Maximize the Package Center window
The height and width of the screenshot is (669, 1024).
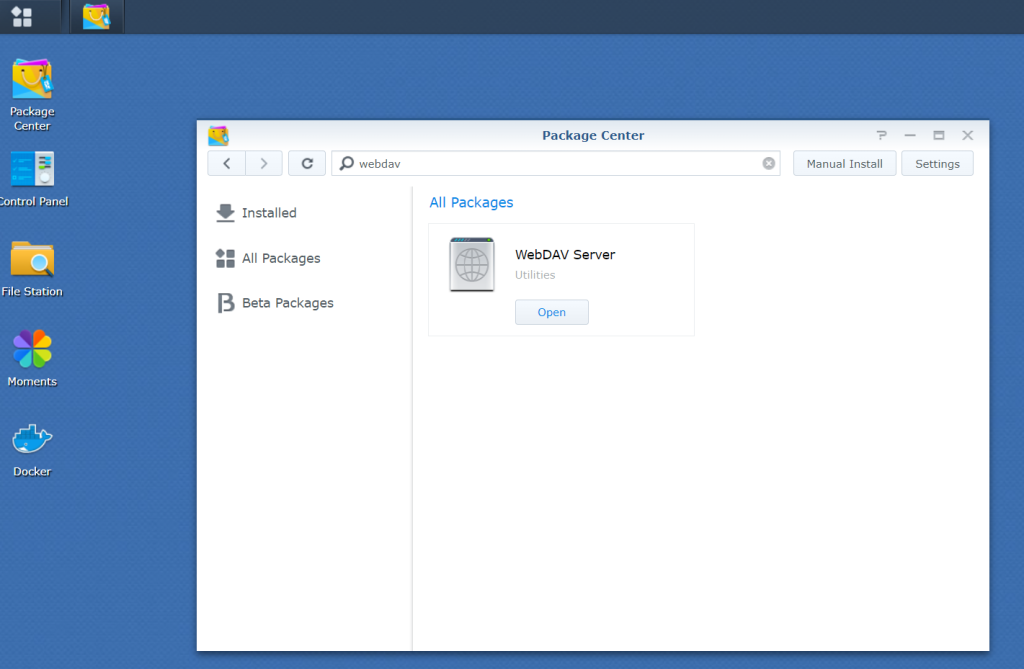(x=938, y=135)
